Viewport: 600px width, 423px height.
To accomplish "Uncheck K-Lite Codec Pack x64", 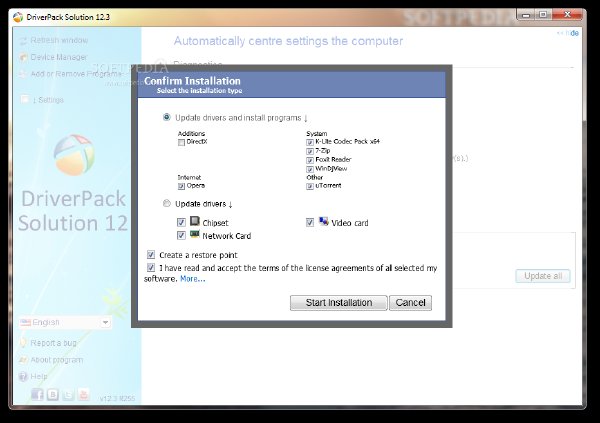I will pos(310,142).
